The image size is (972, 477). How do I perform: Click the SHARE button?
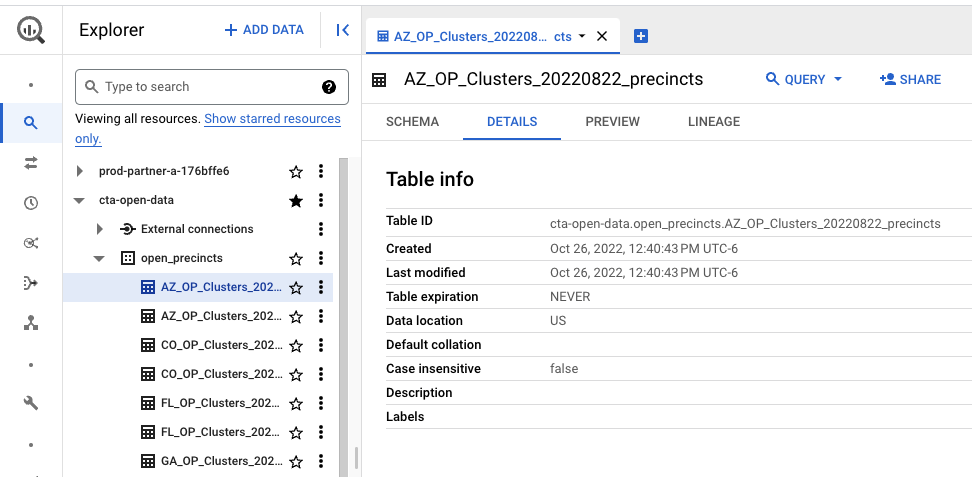911,79
